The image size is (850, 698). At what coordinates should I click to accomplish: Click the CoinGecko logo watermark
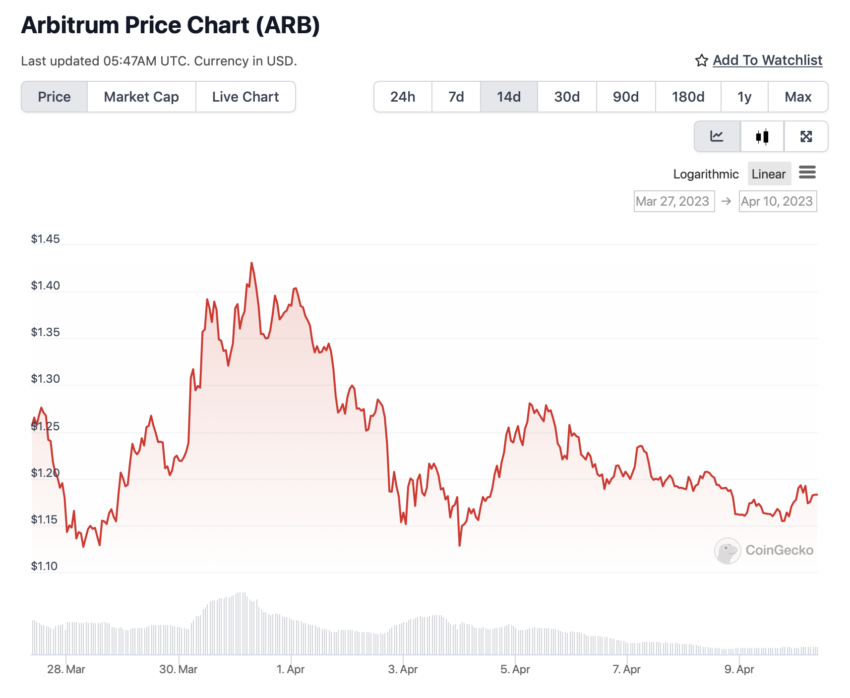click(764, 551)
